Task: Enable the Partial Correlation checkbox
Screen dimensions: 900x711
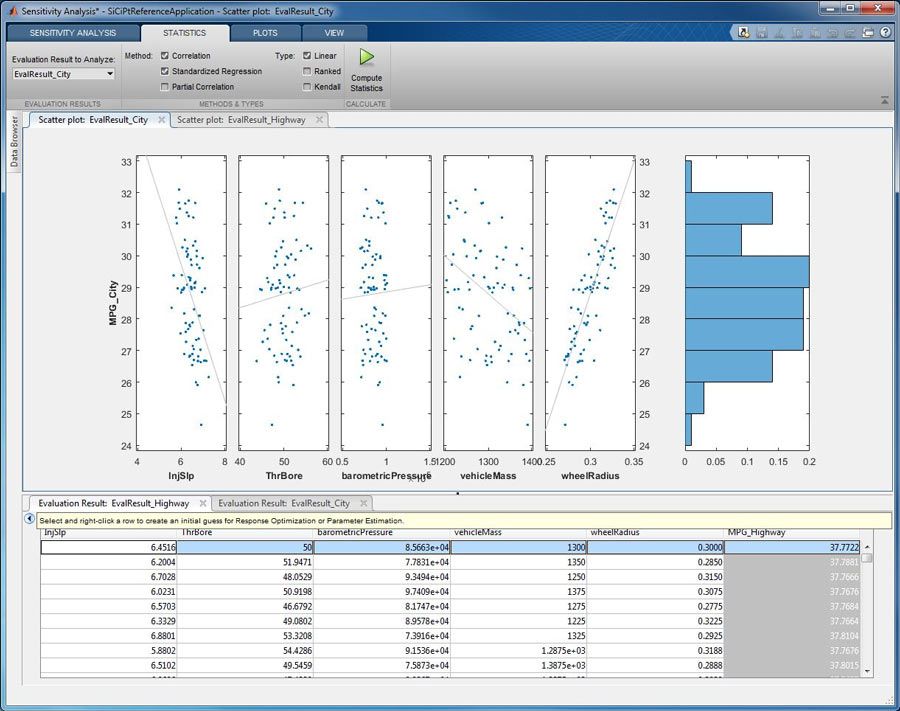Action: coord(163,87)
